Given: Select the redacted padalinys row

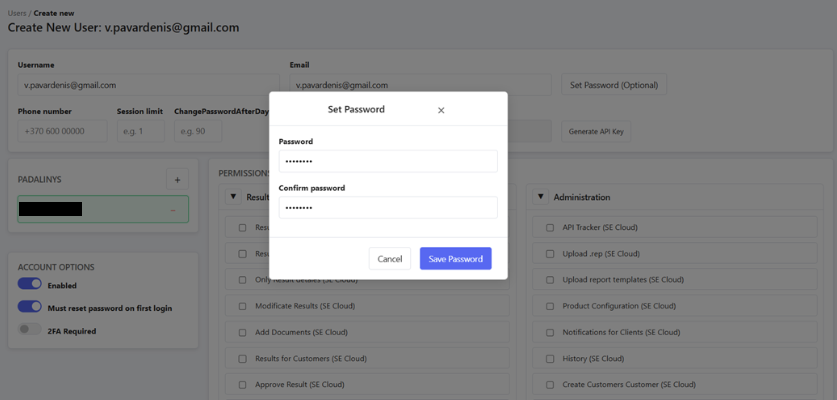Looking at the screenshot, I should coord(103,209).
